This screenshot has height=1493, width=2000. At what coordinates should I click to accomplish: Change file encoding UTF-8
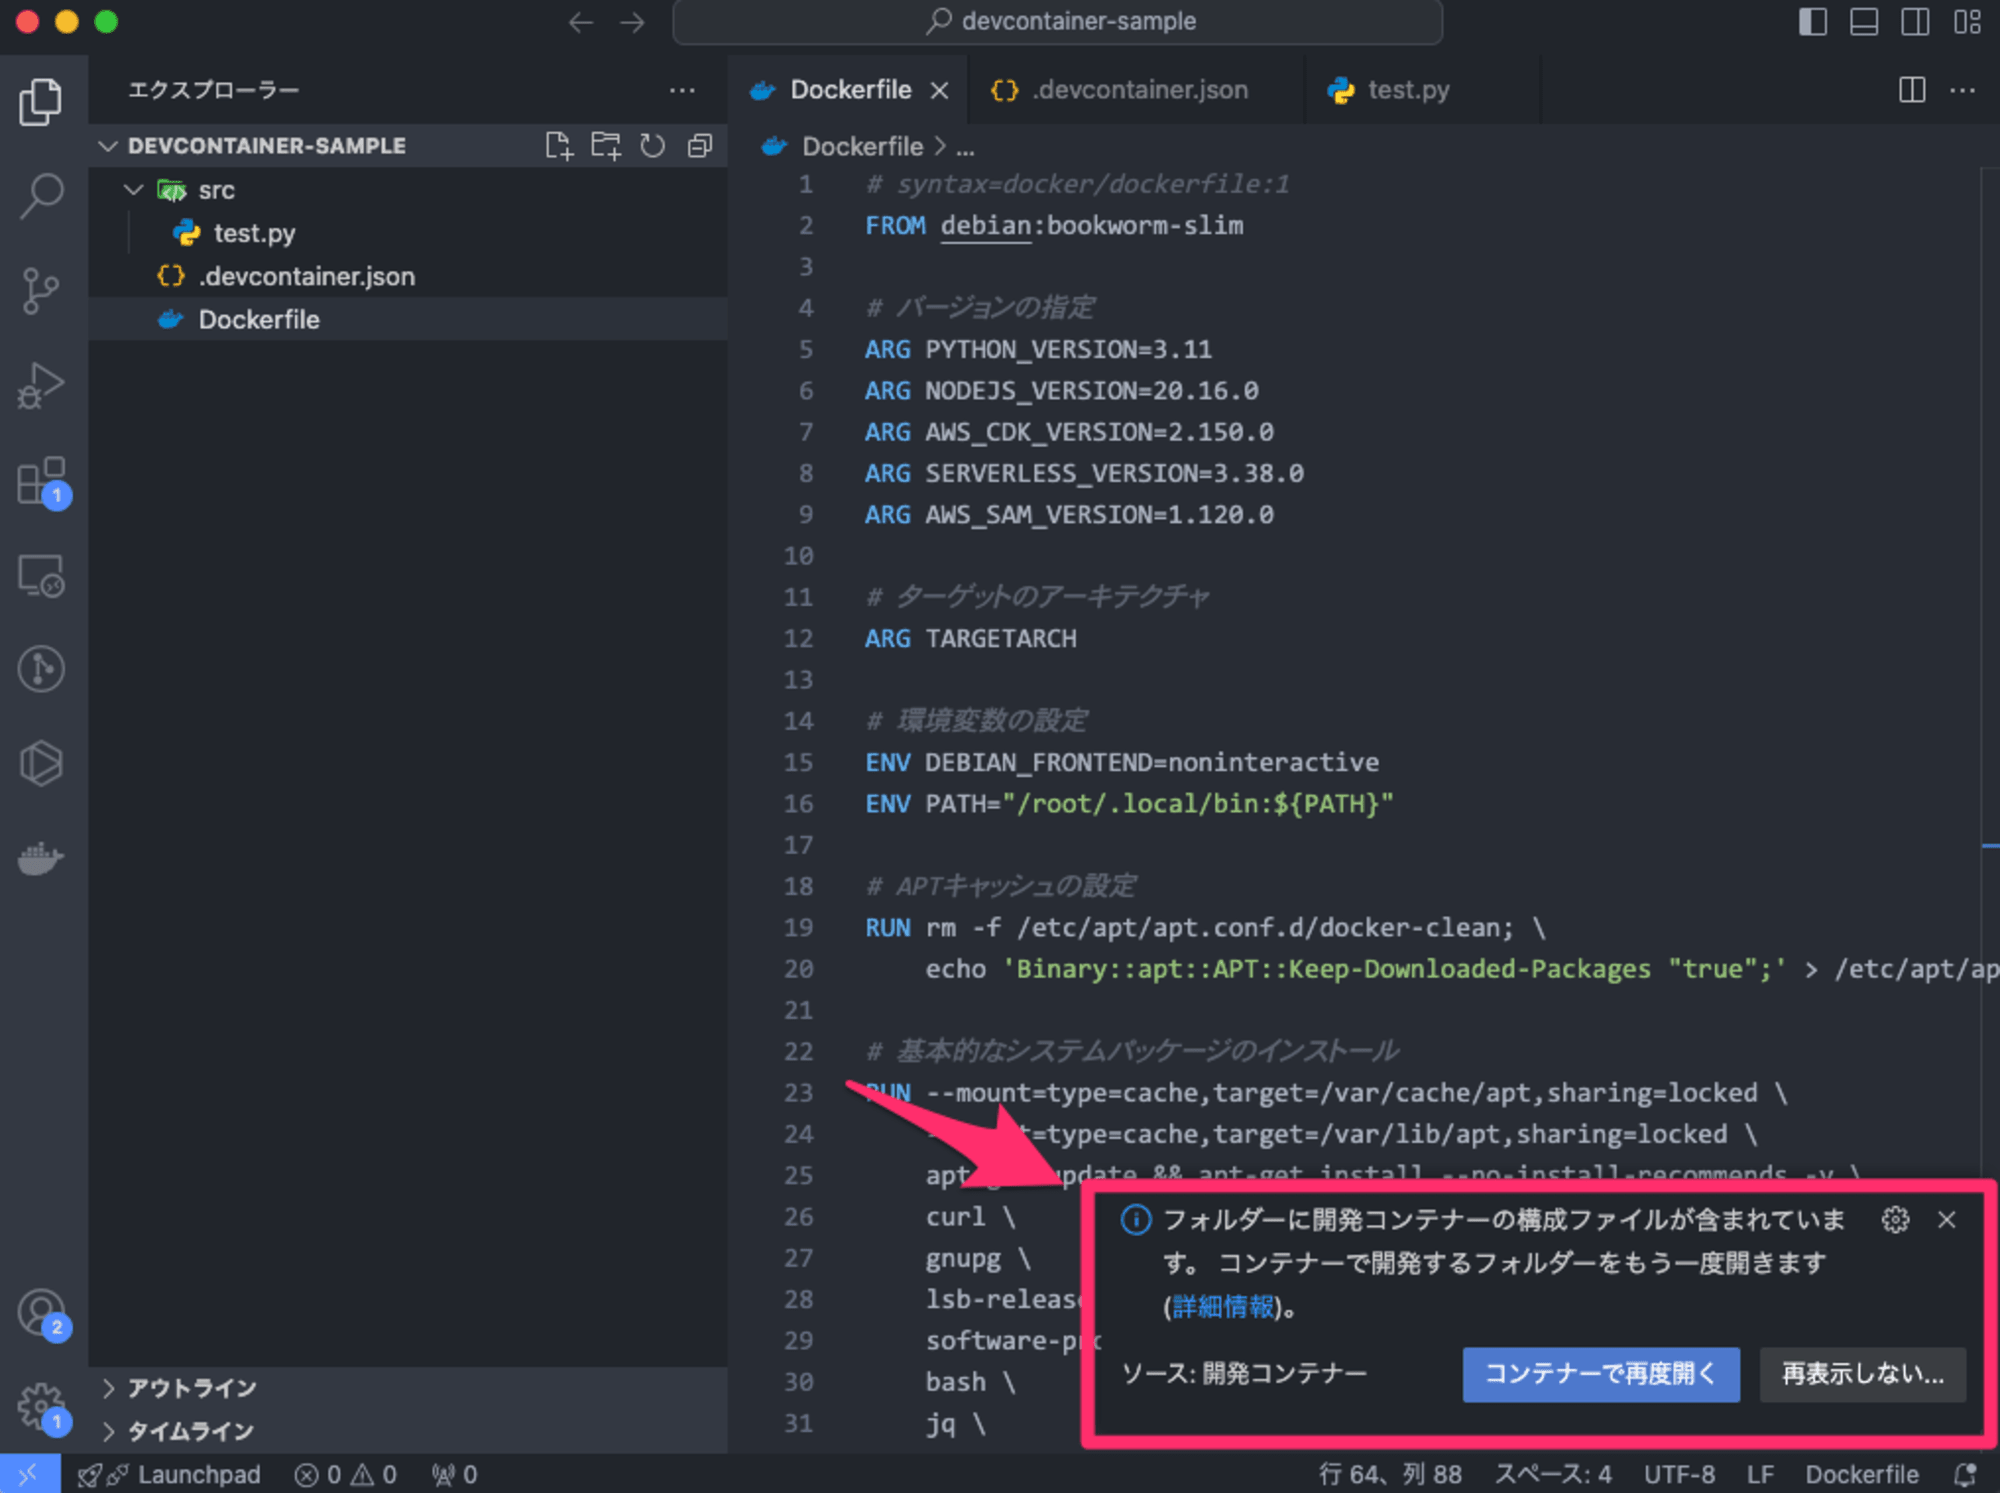click(x=1679, y=1474)
